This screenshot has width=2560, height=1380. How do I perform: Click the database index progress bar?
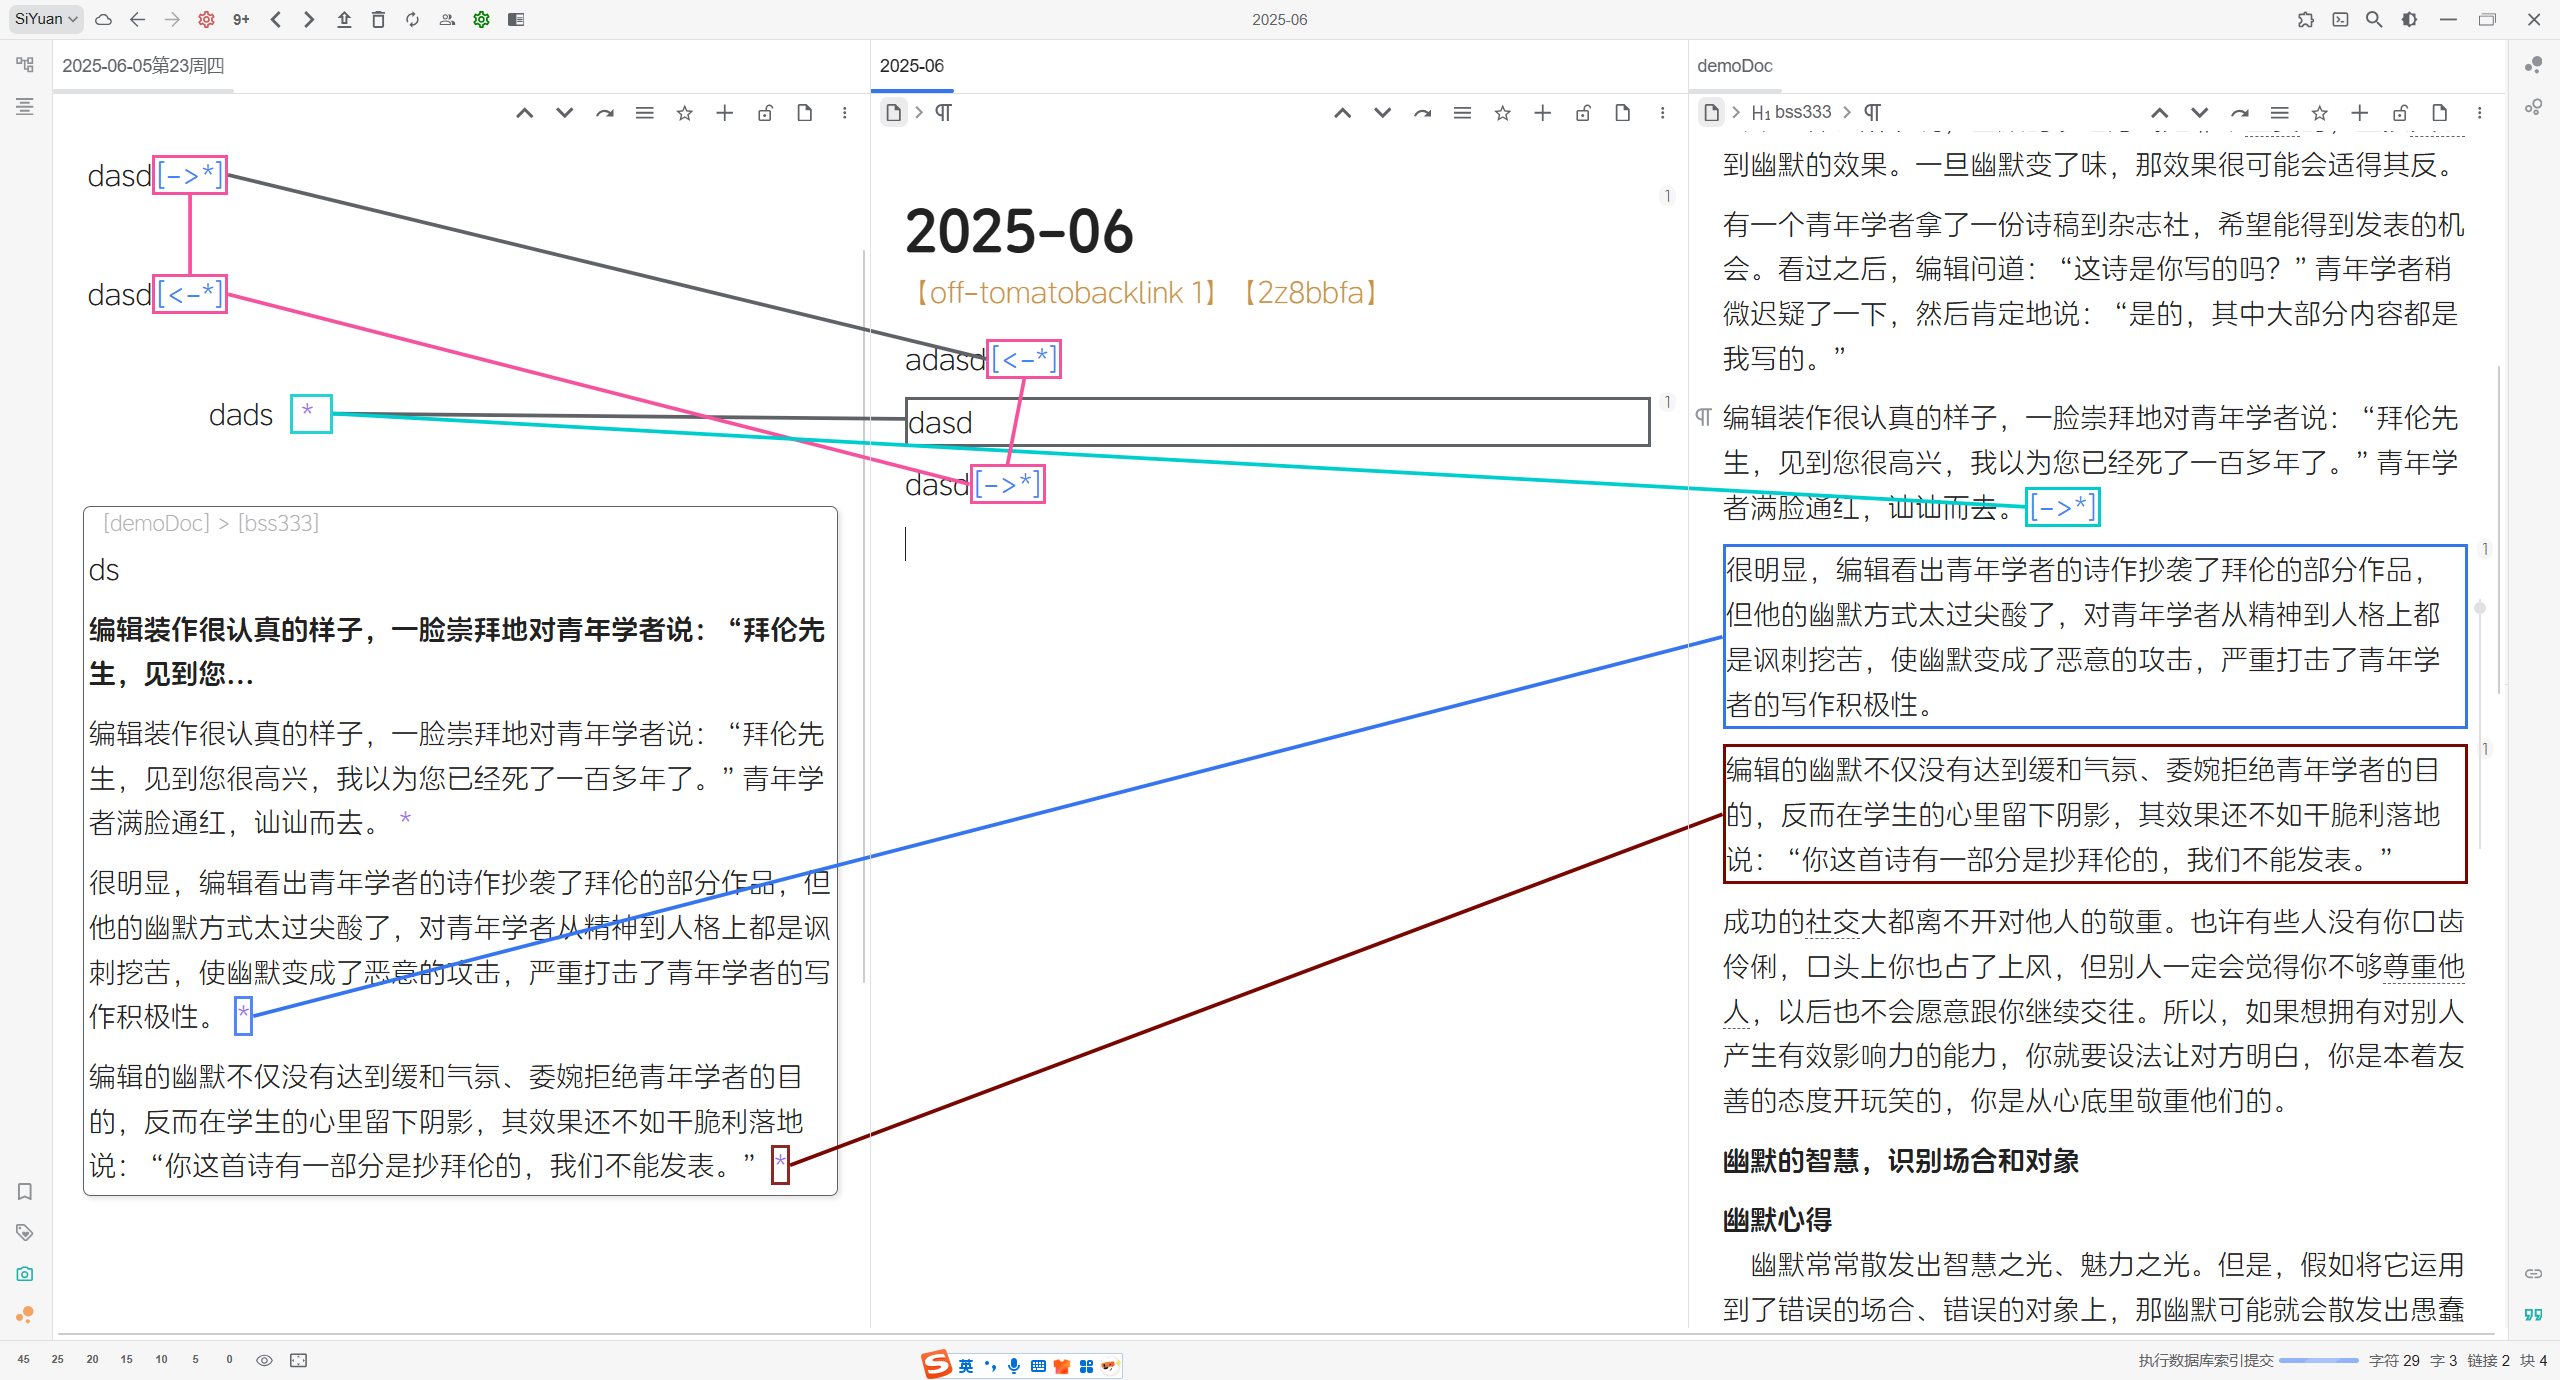coord(2318,1360)
